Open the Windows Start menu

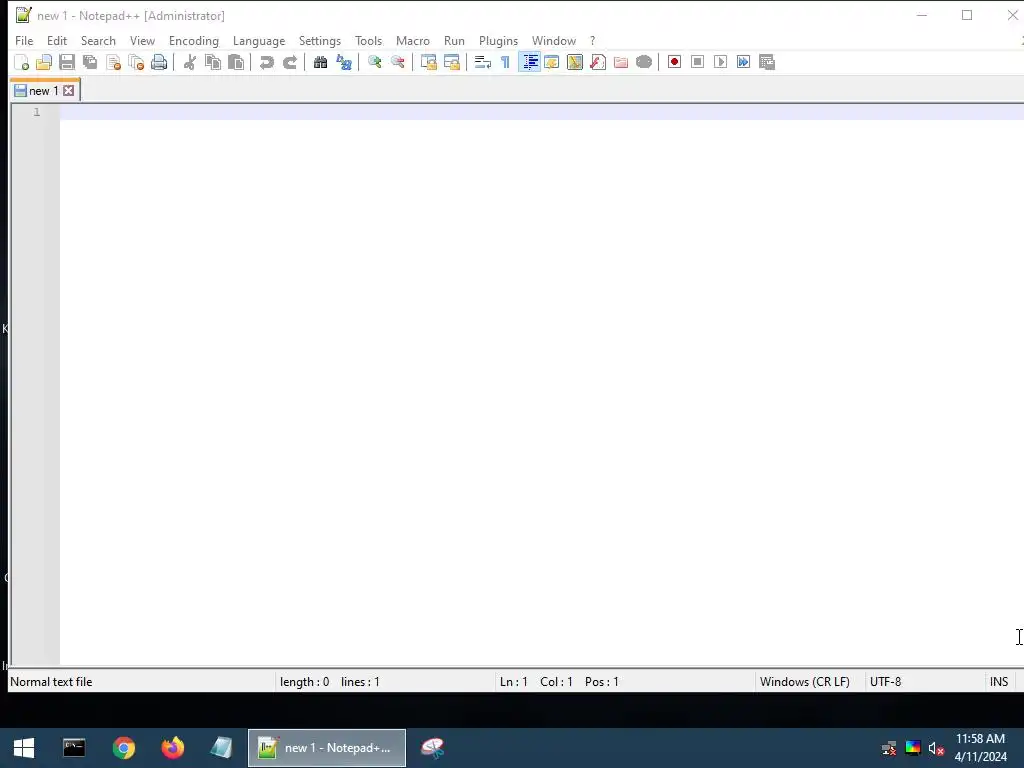pyautogui.click(x=24, y=748)
